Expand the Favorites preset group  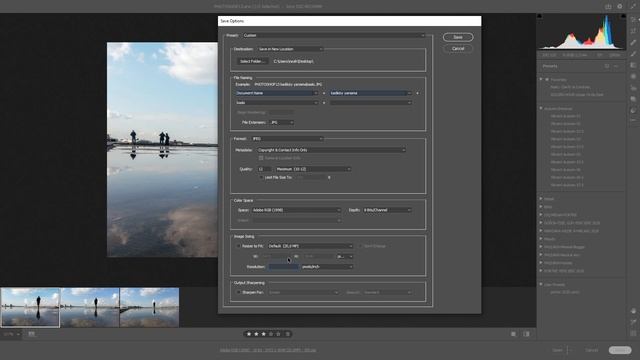pyautogui.click(x=541, y=79)
